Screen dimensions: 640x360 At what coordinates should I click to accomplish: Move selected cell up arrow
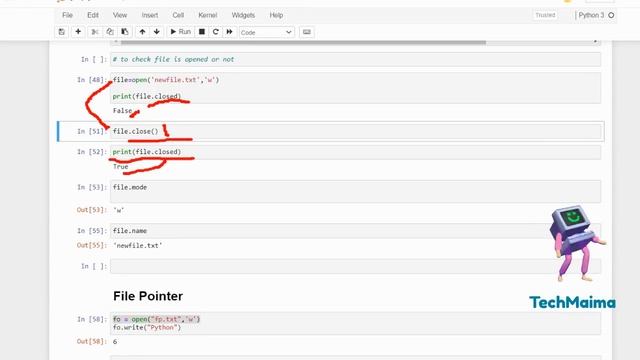tap(142, 32)
